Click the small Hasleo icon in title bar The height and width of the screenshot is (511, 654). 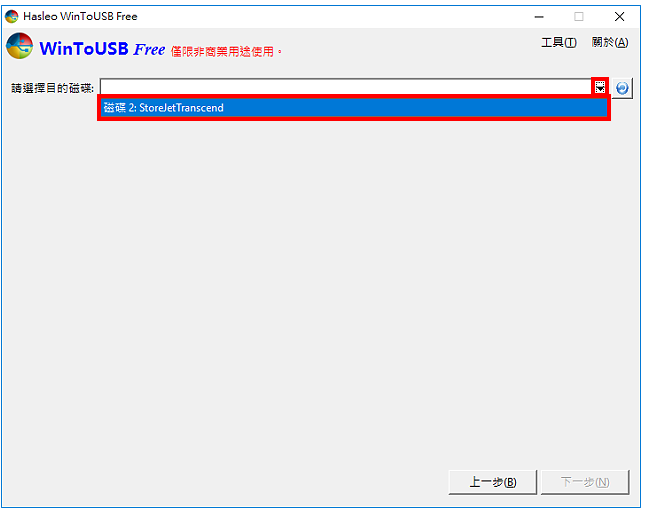12,16
